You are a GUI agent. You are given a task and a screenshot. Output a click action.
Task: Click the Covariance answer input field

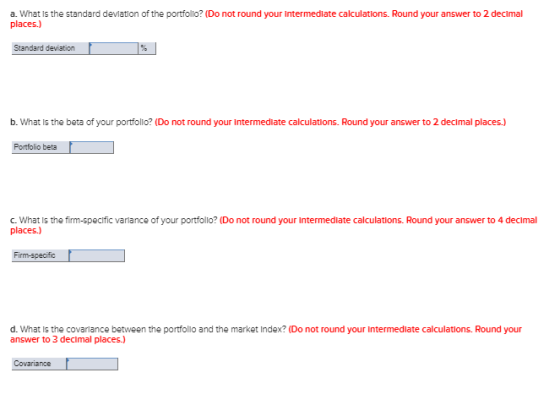92,364
